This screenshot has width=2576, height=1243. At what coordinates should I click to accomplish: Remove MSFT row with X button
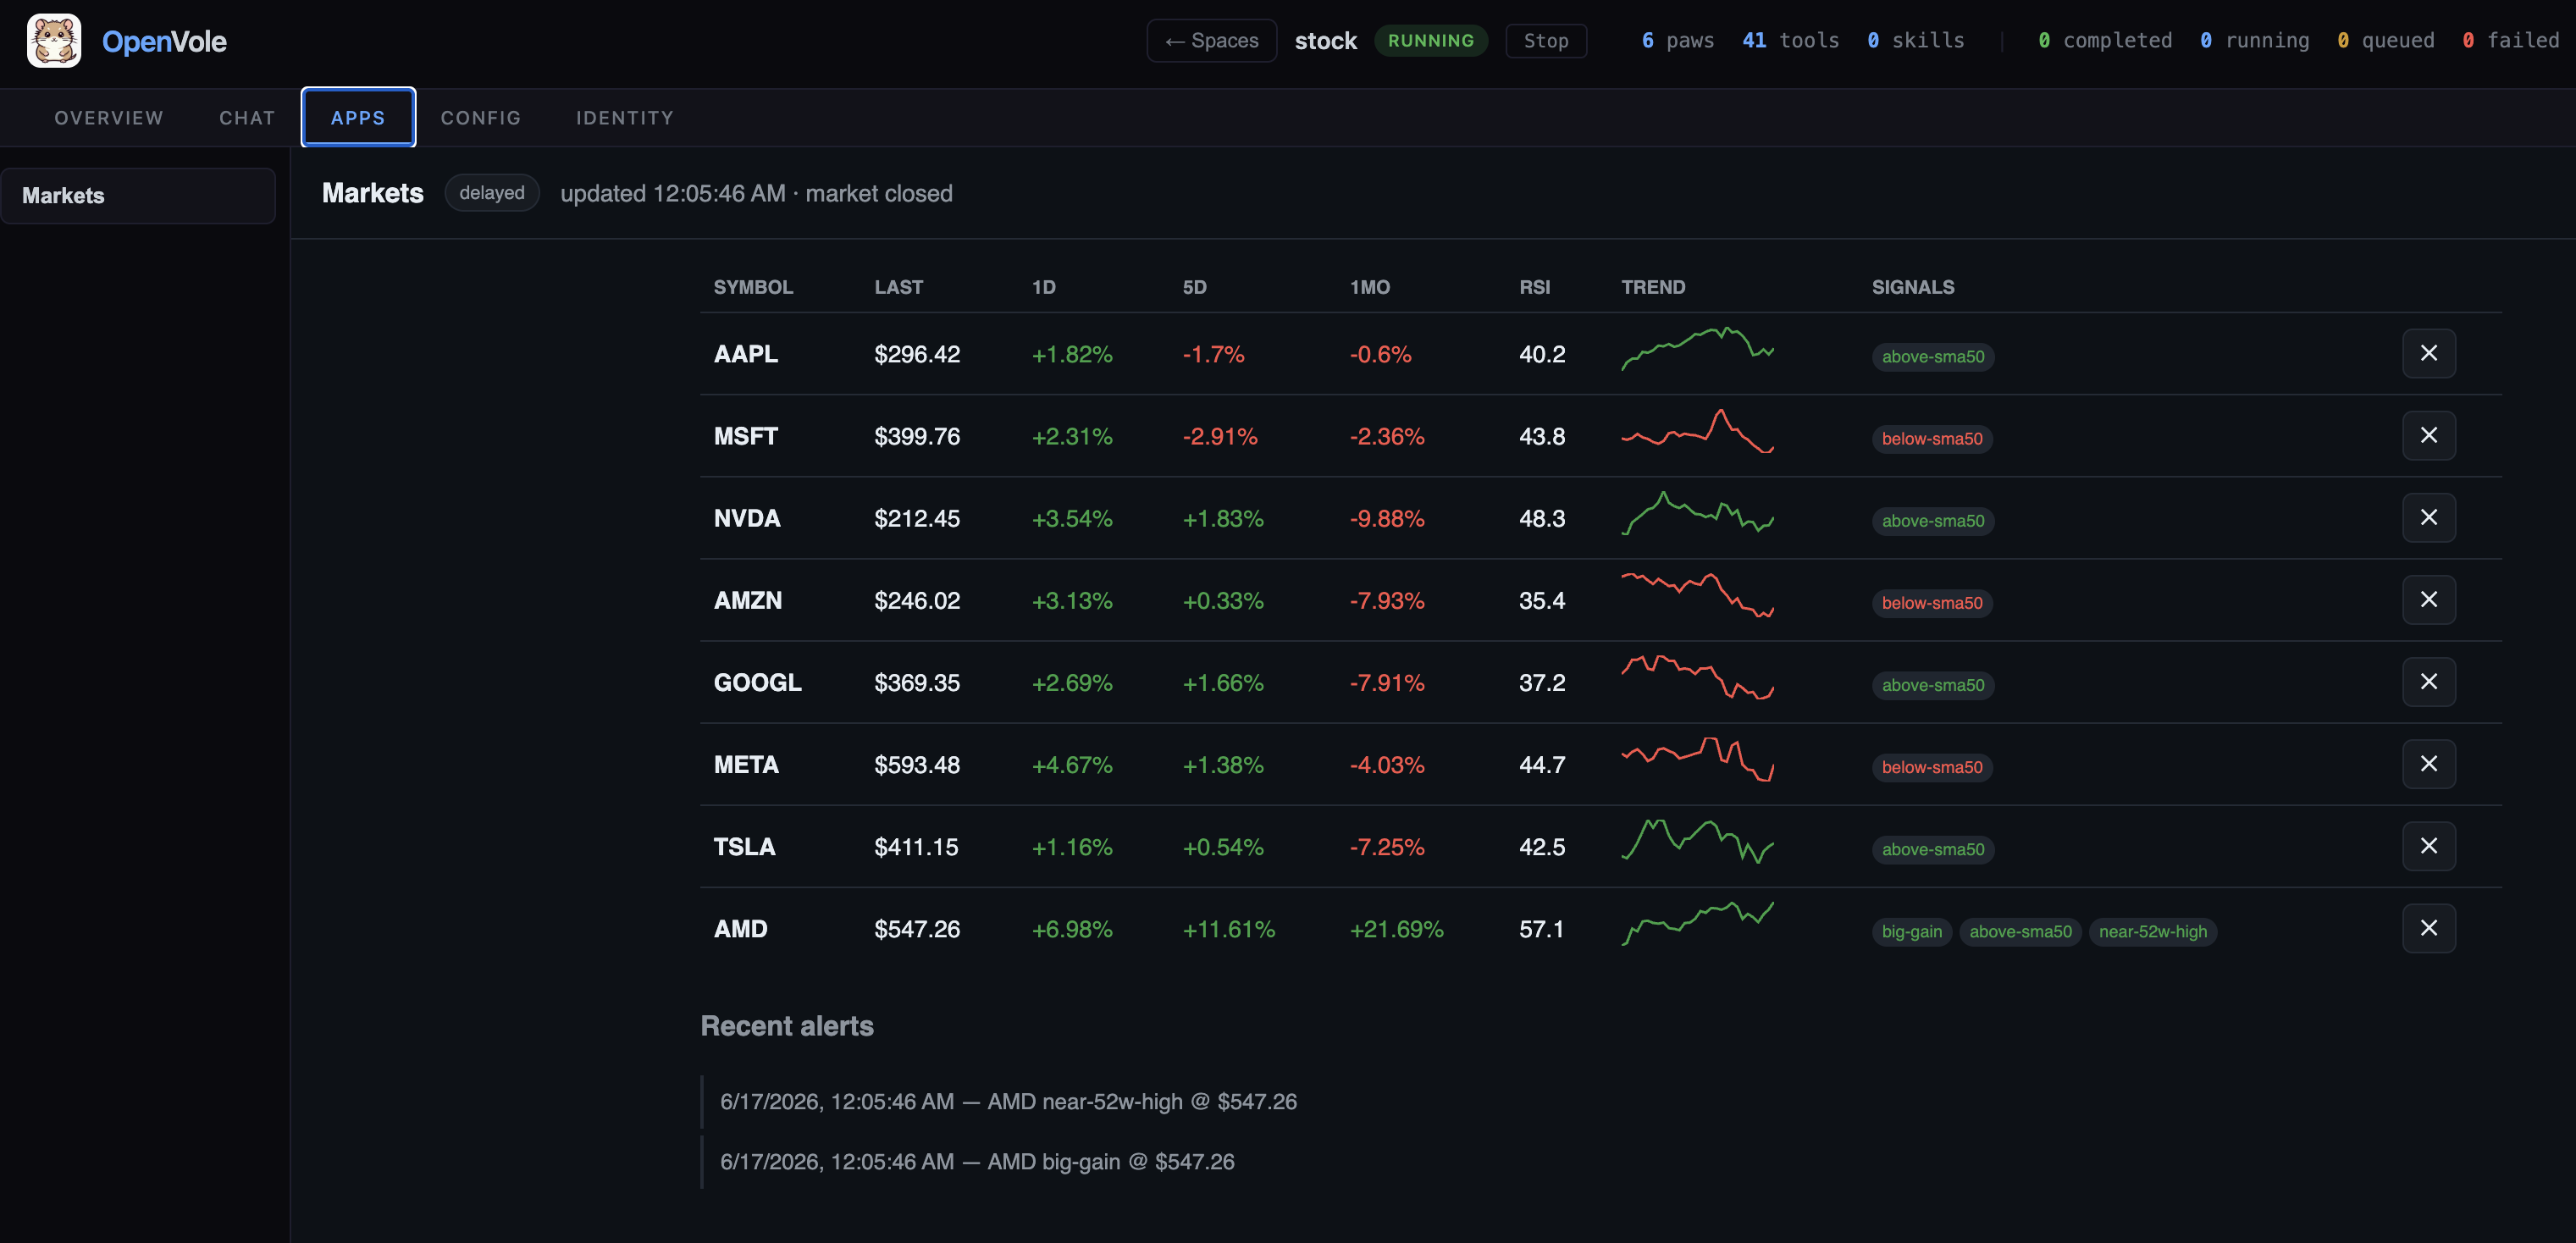point(2428,435)
